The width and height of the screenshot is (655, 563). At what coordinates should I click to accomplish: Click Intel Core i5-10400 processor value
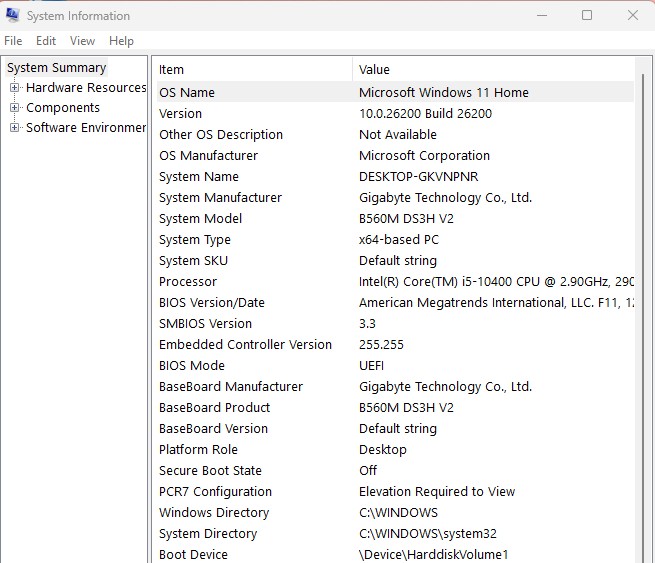point(496,282)
